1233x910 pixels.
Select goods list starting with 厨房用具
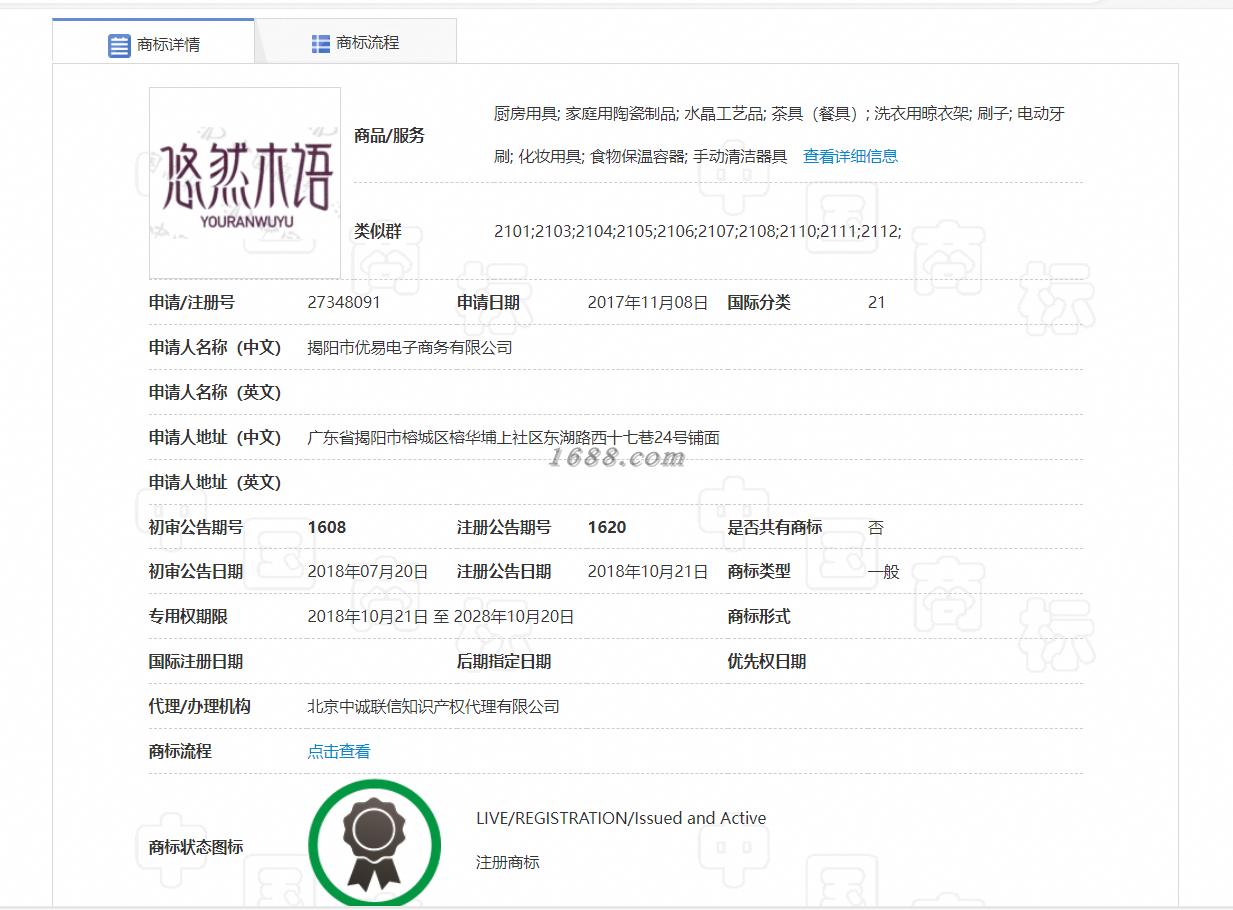(779, 135)
